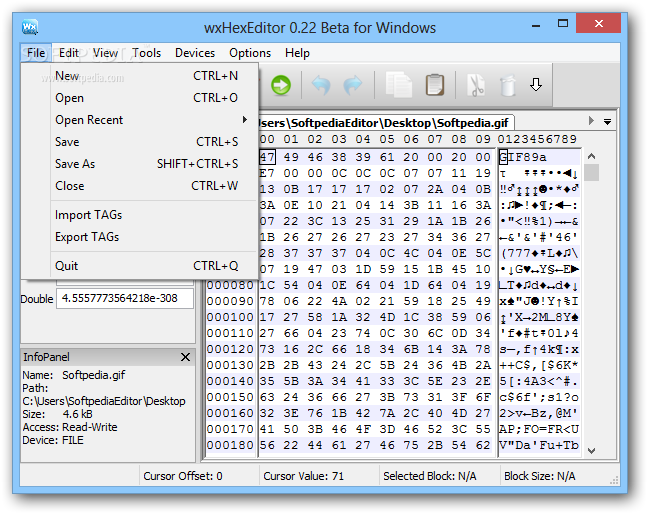Click the down arrow insert toolbar icon
This screenshot has width=648, height=514.
(536, 85)
